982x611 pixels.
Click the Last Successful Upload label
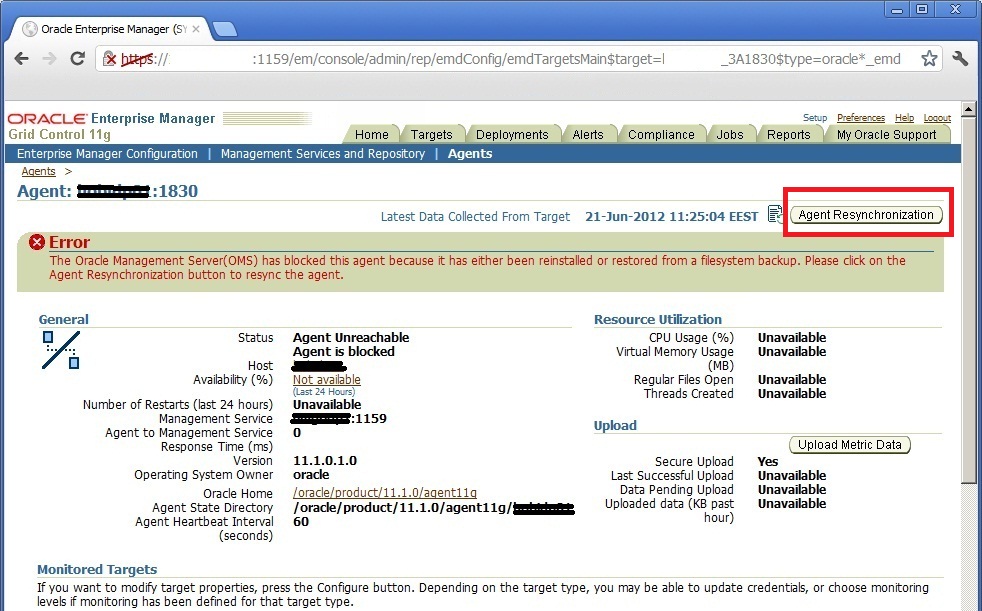(x=672, y=476)
